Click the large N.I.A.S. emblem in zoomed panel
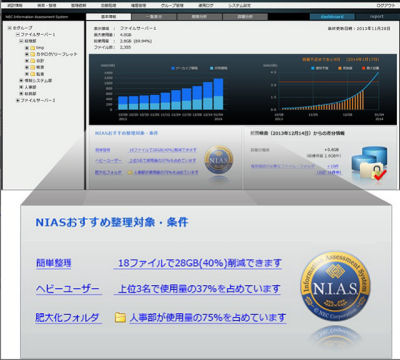The image size is (400, 360). point(335,288)
